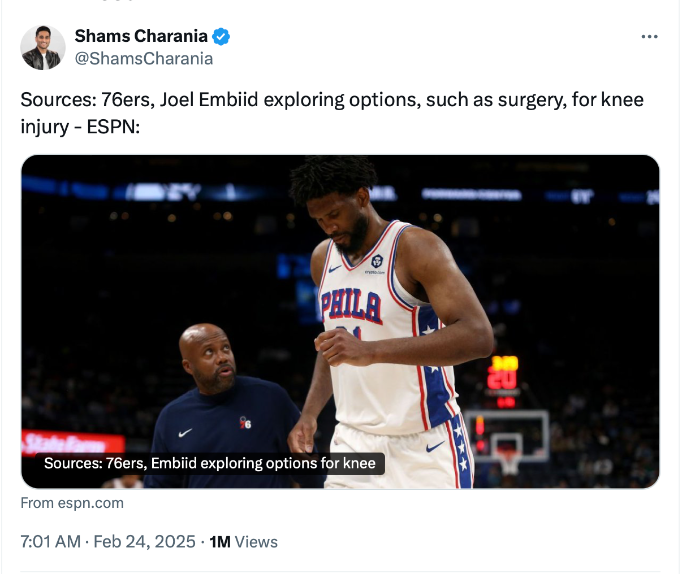
Task: Click the card caption overlay about Embiid
Action: (x=210, y=464)
